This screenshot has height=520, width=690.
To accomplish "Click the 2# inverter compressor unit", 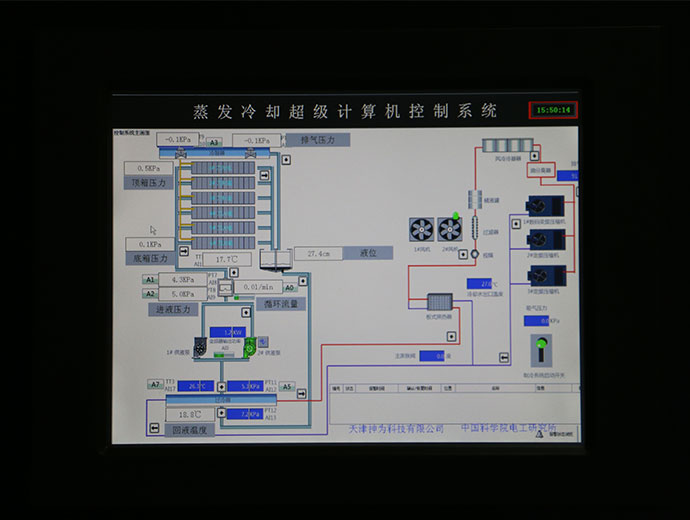I will click(x=545, y=240).
